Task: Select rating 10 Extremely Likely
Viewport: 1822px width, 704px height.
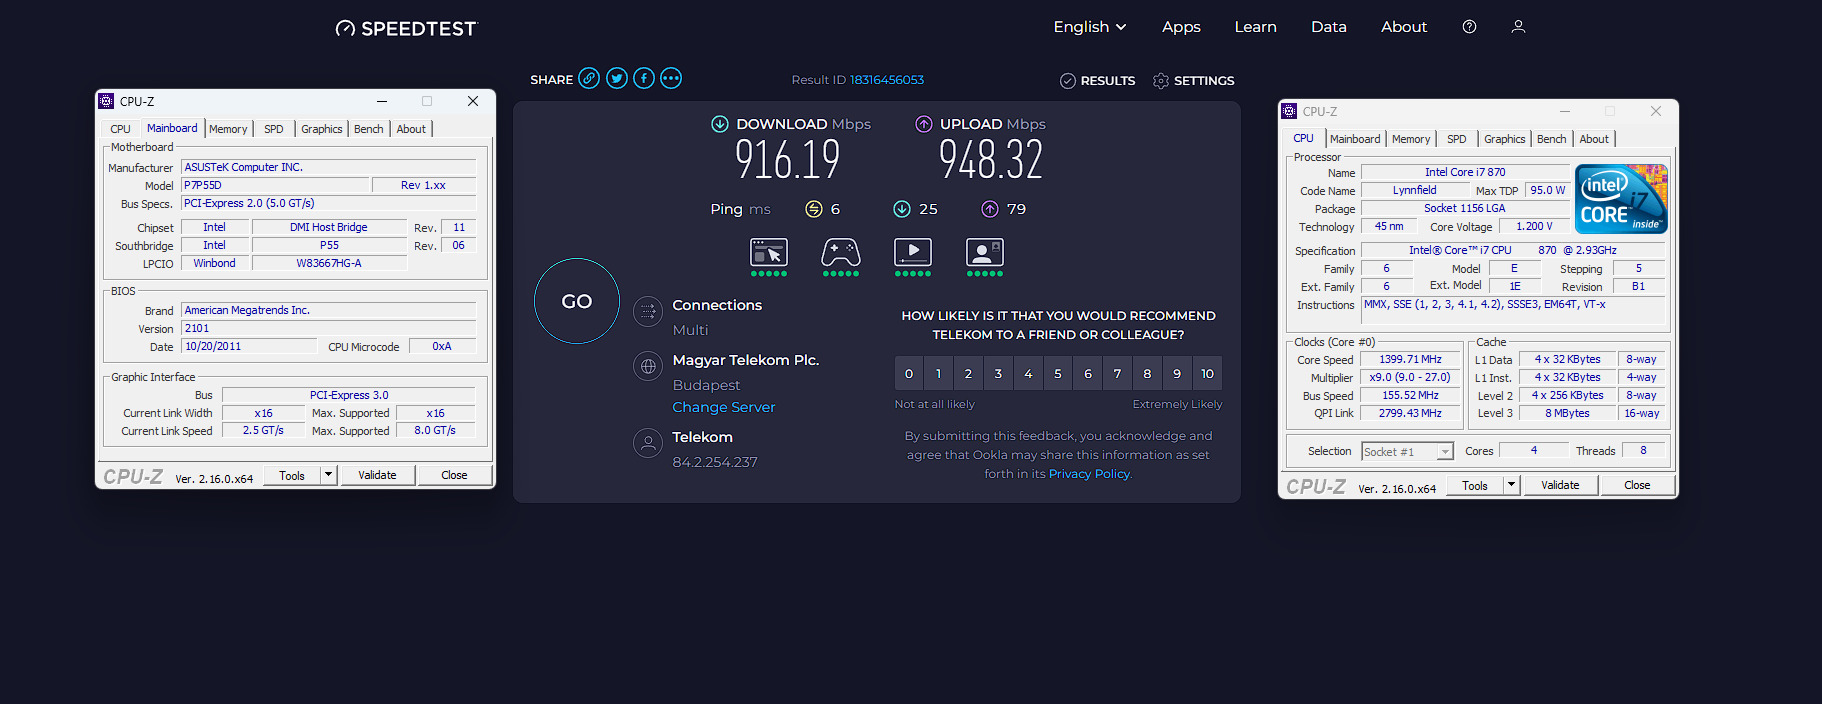Action: 1207,374
